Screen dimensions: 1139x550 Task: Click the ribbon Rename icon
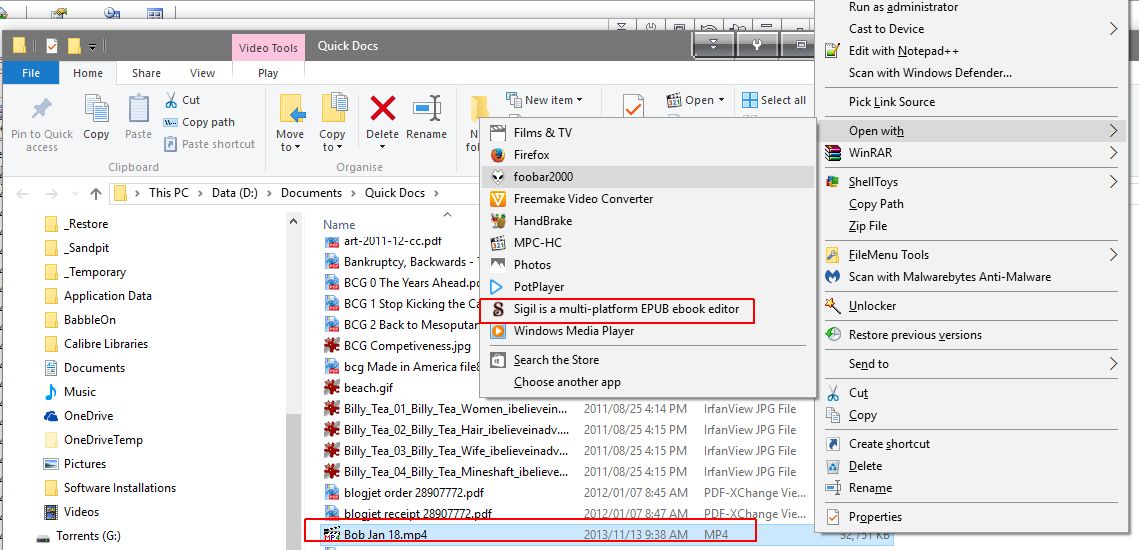[427, 108]
